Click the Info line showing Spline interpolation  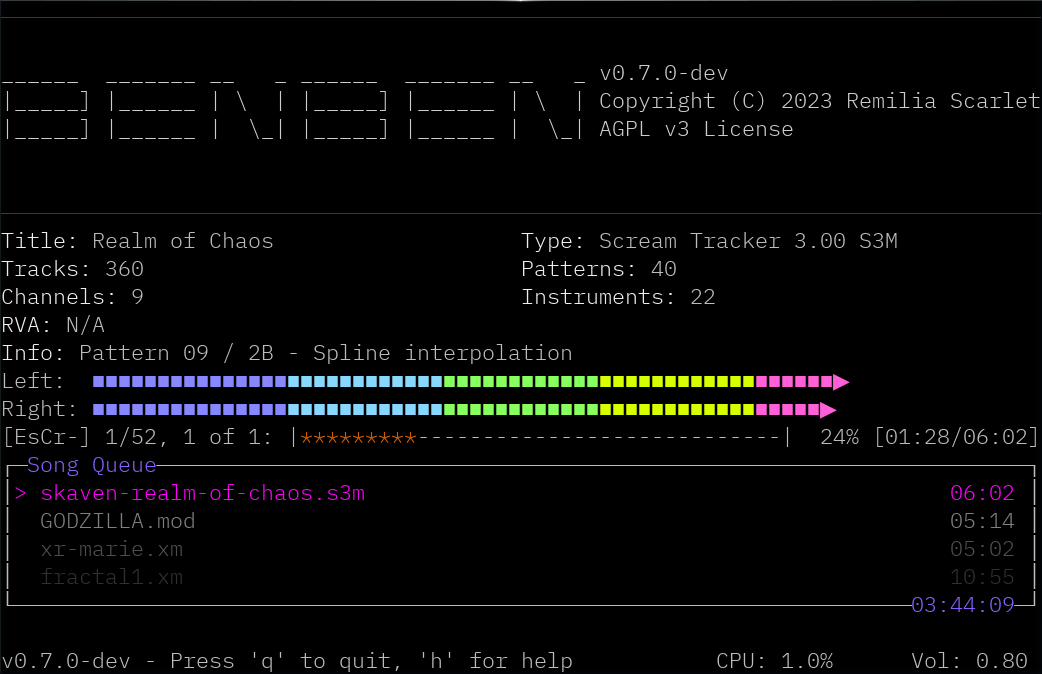(x=287, y=354)
